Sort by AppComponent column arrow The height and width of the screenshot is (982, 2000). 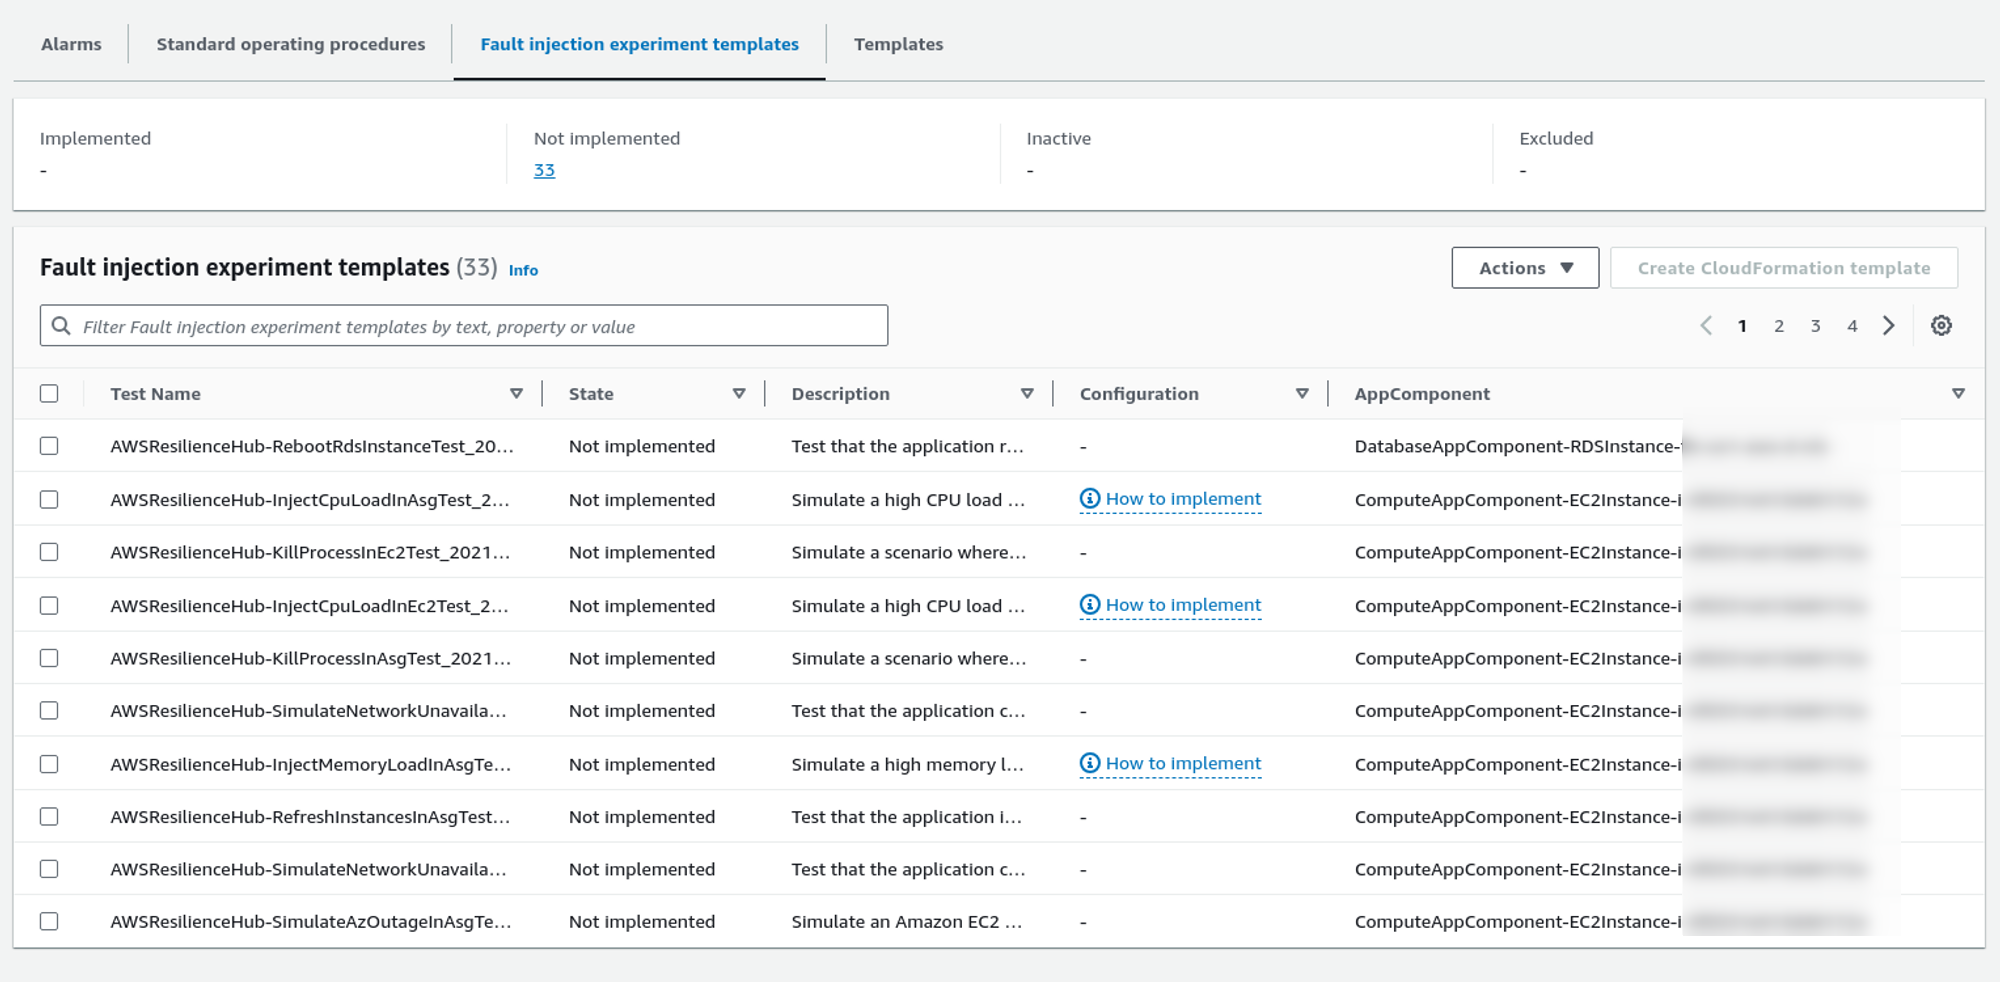click(1958, 394)
